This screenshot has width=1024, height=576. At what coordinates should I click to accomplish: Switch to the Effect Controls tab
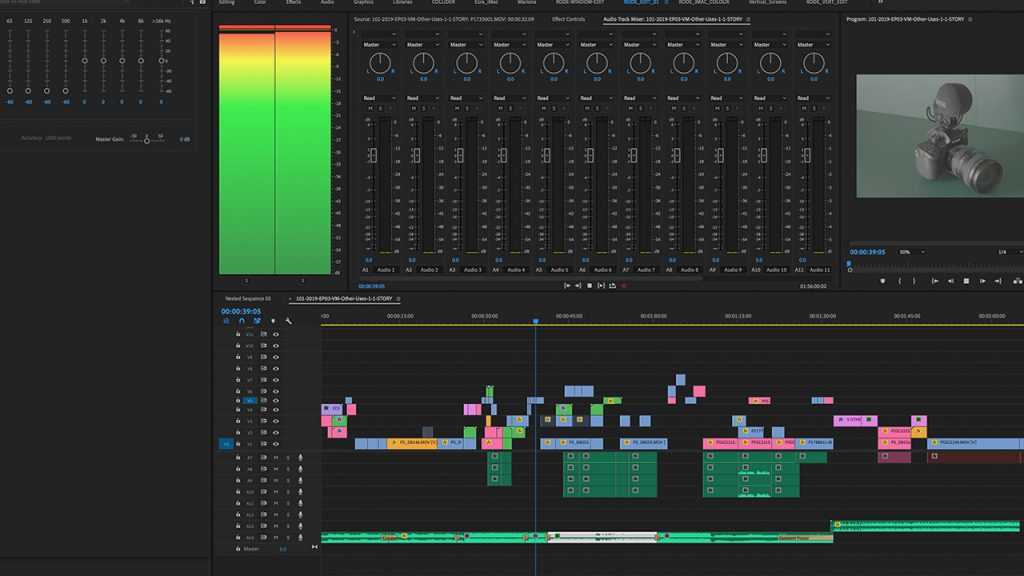click(x=568, y=19)
